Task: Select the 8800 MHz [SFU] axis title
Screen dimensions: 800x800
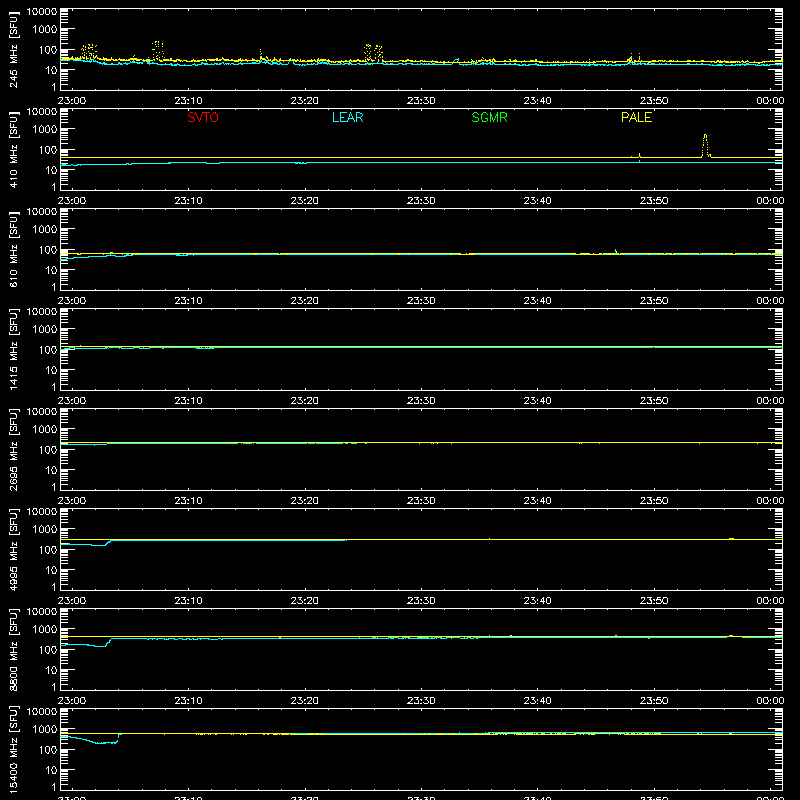Action: (x=13, y=649)
